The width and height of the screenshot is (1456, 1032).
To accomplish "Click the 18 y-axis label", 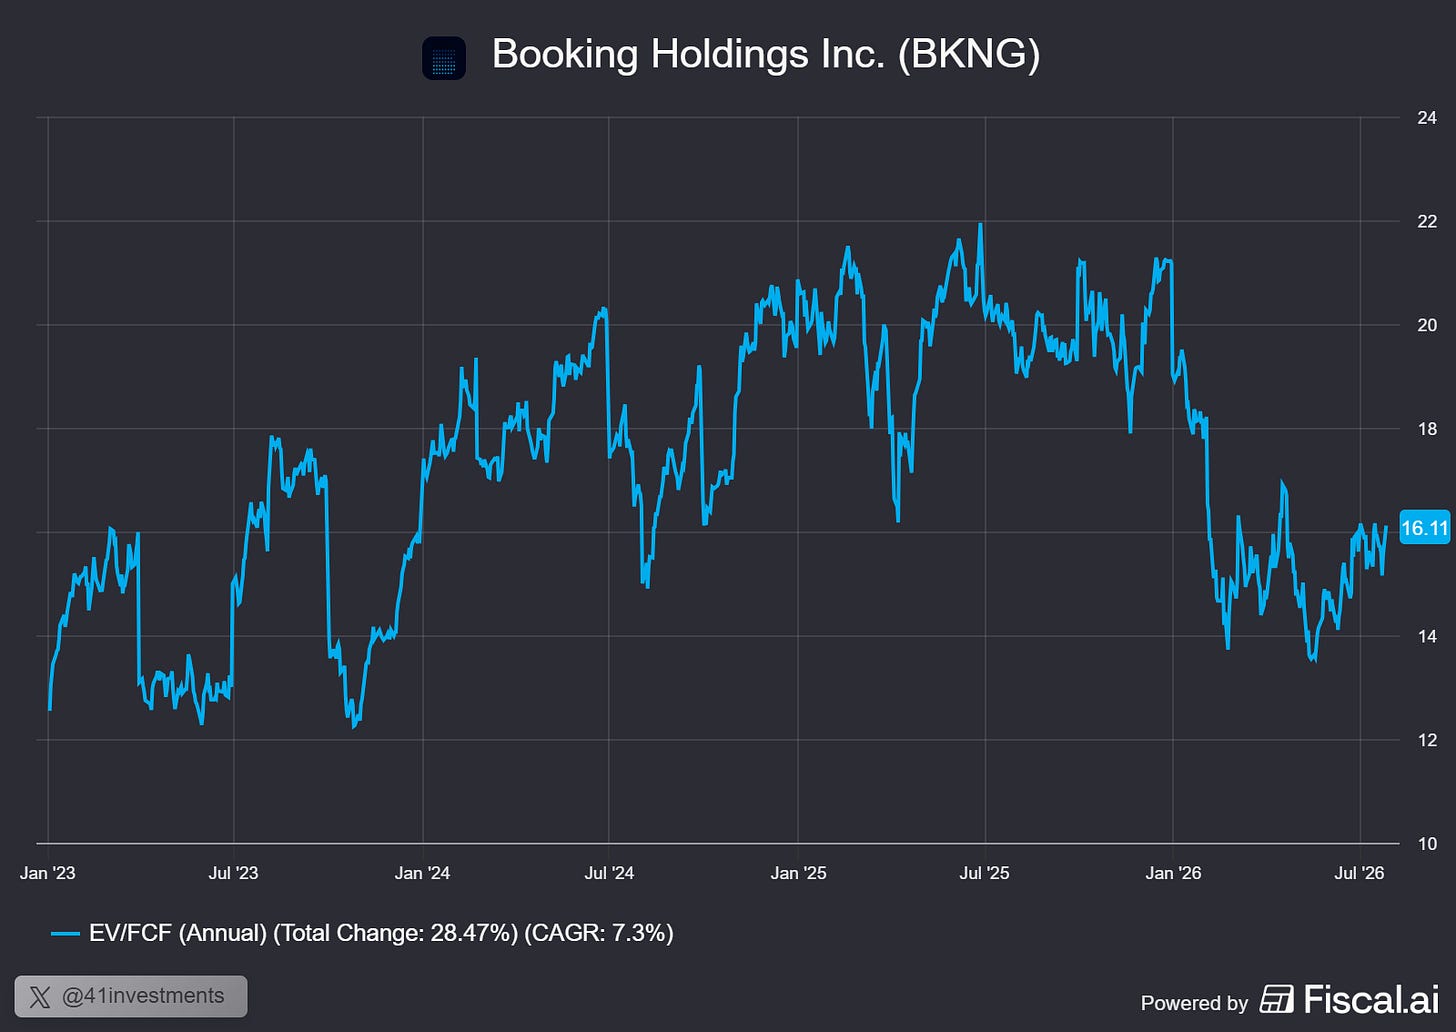I will pos(1427,429).
